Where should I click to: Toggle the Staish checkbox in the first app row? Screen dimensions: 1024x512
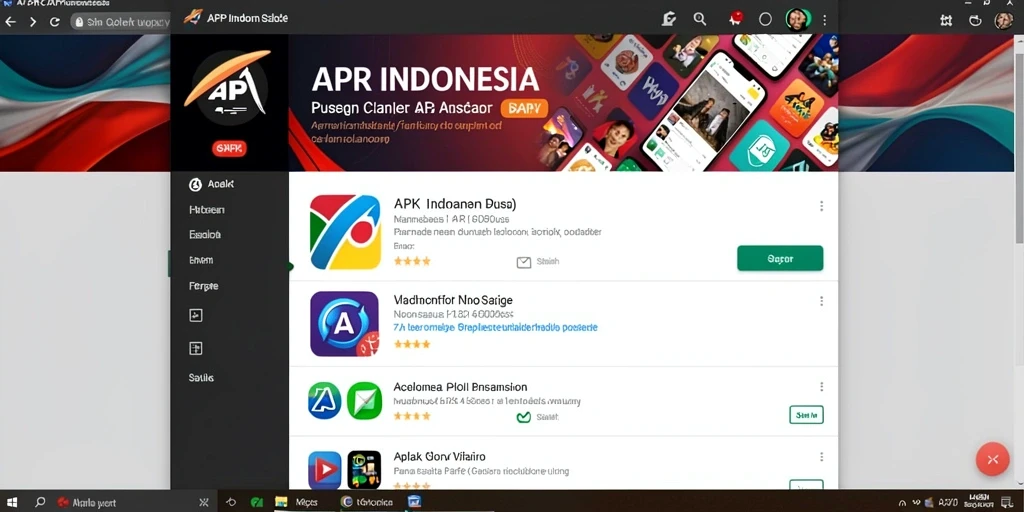coord(524,262)
